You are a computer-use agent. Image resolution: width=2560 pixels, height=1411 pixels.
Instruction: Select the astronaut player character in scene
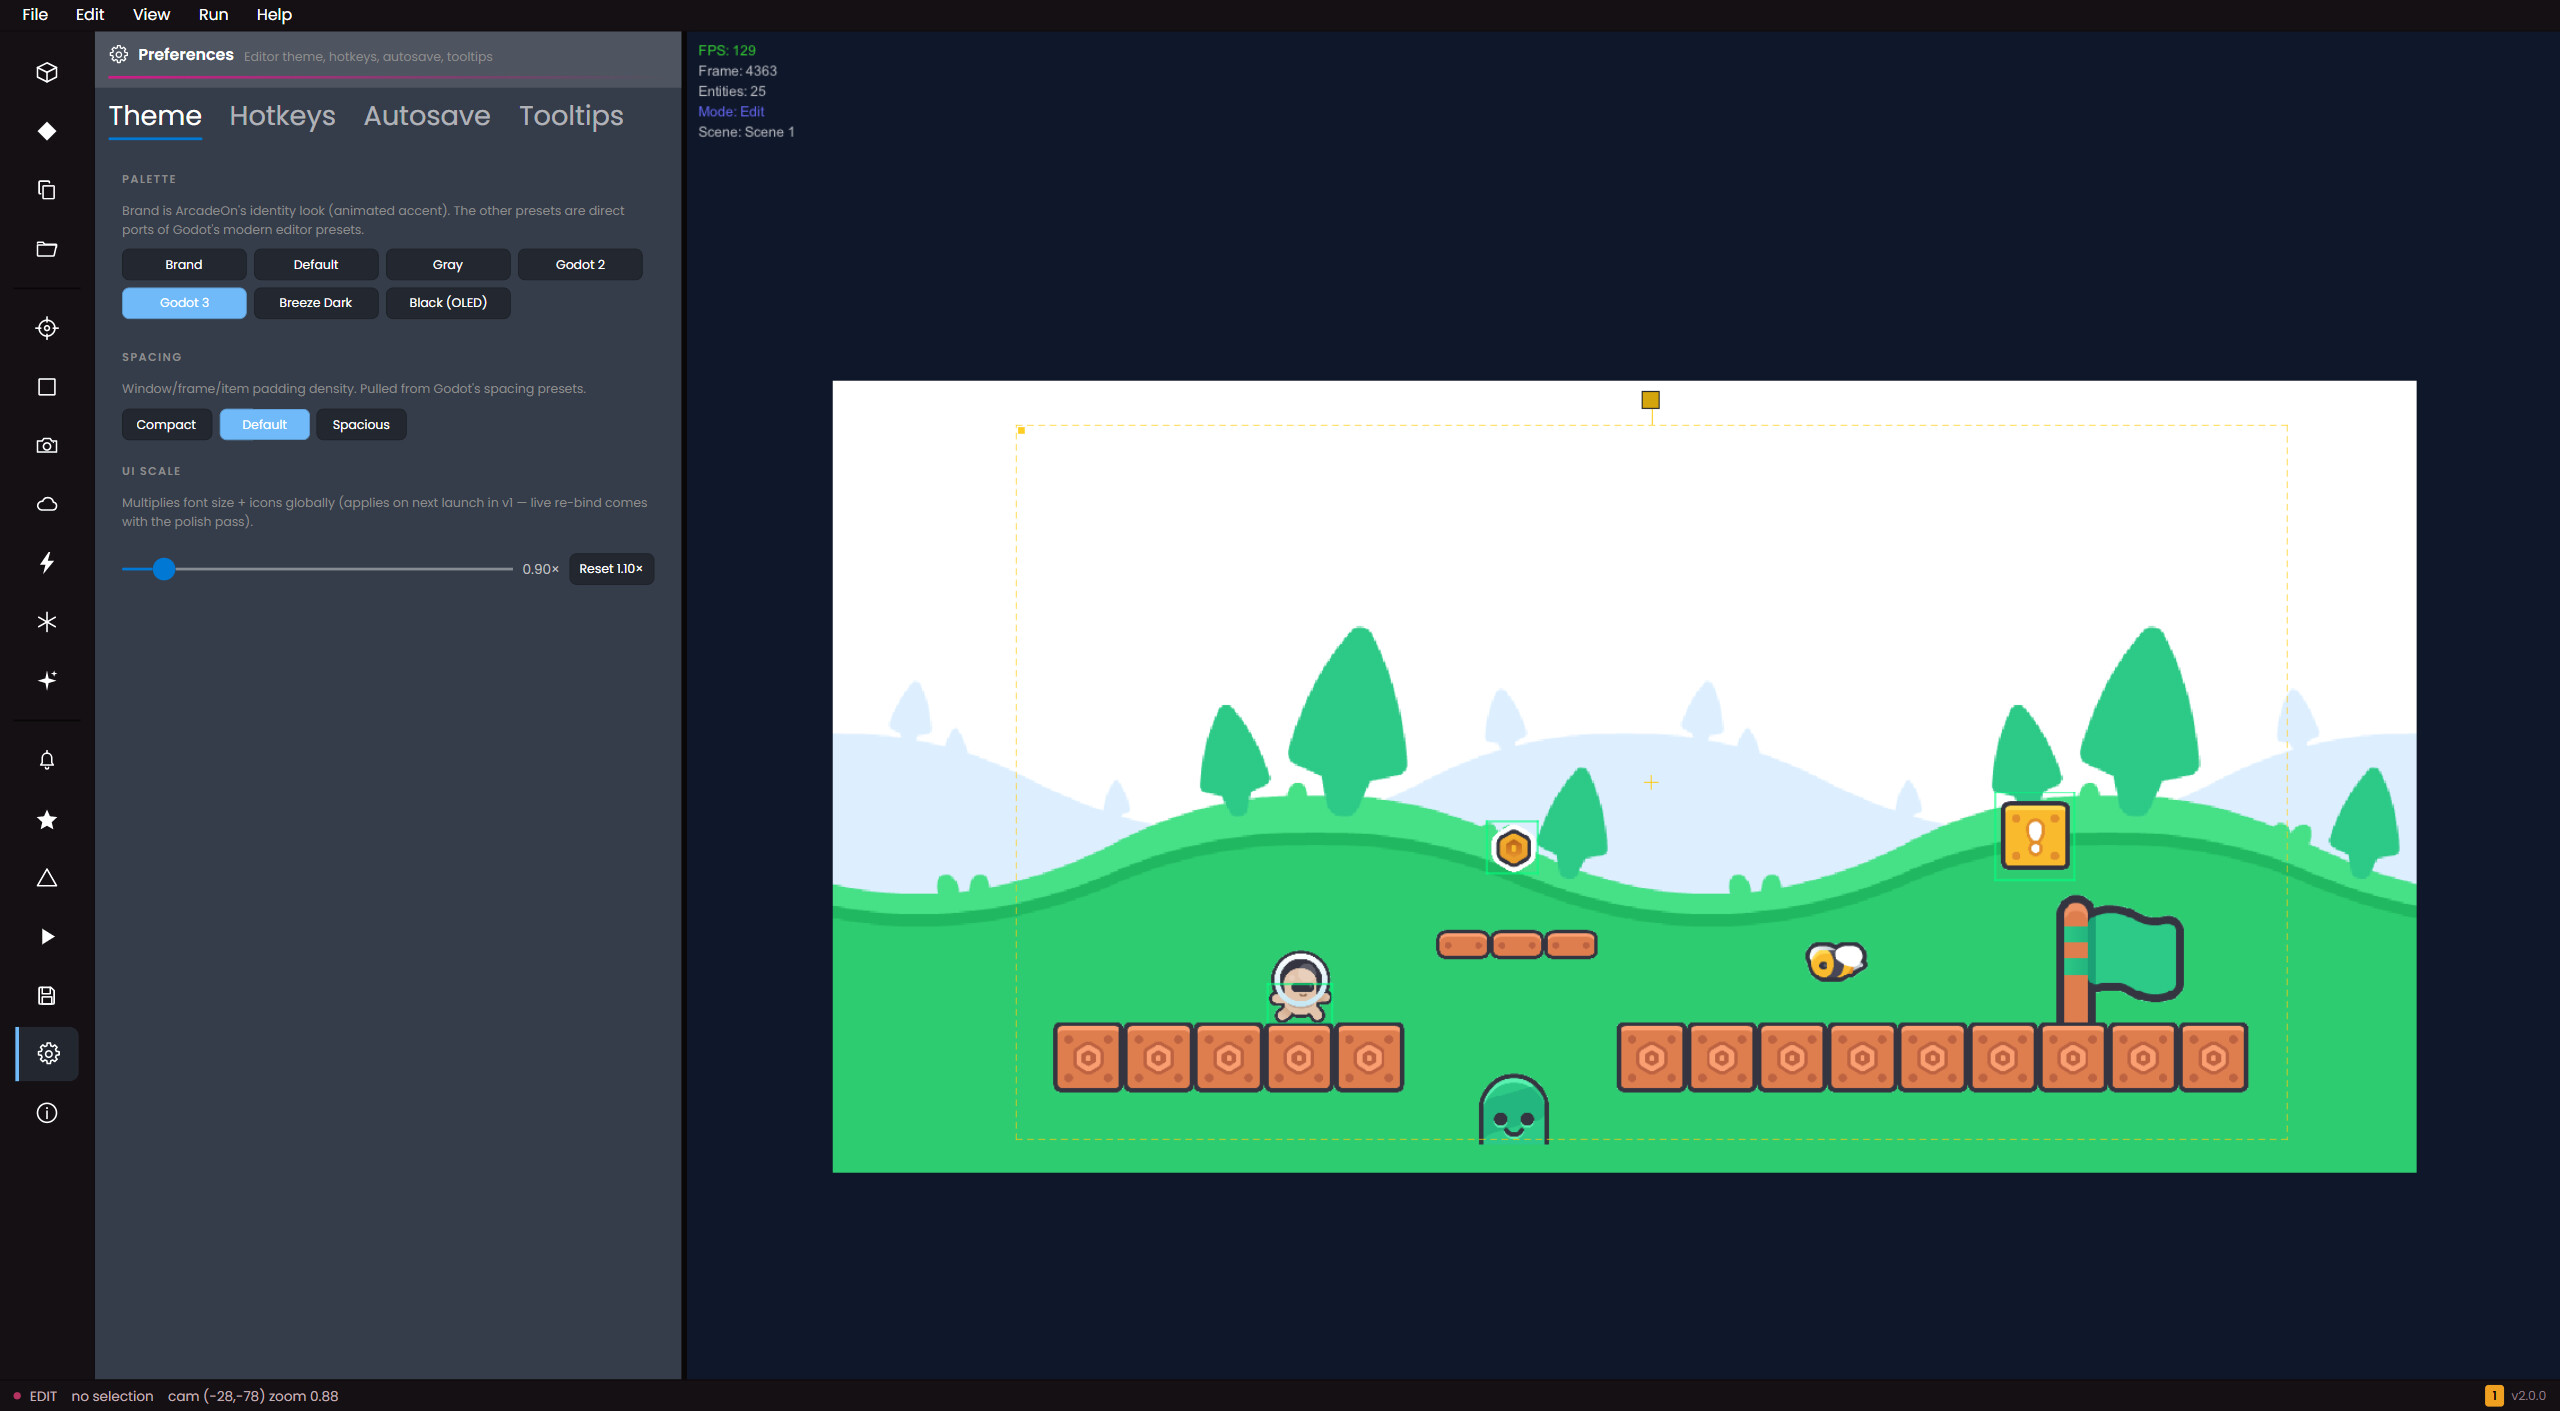[x=1300, y=986]
